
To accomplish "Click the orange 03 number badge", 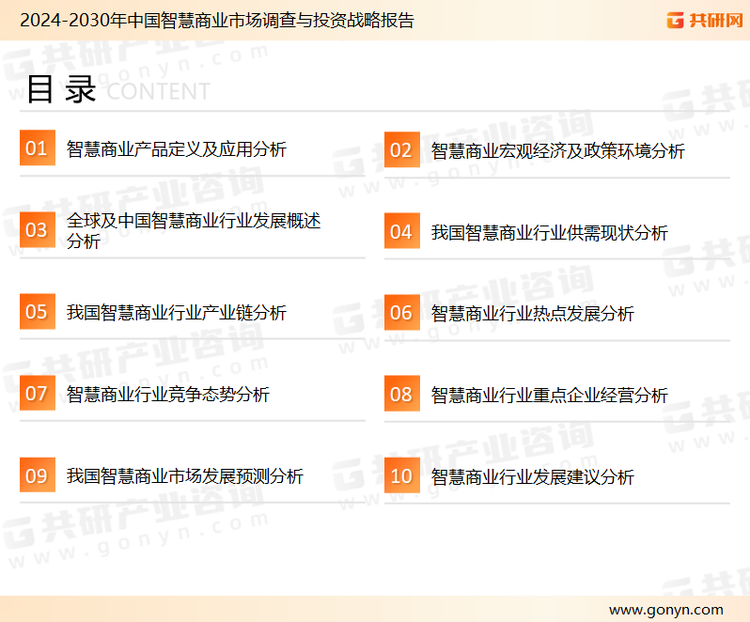I will pyautogui.click(x=37, y=230).
